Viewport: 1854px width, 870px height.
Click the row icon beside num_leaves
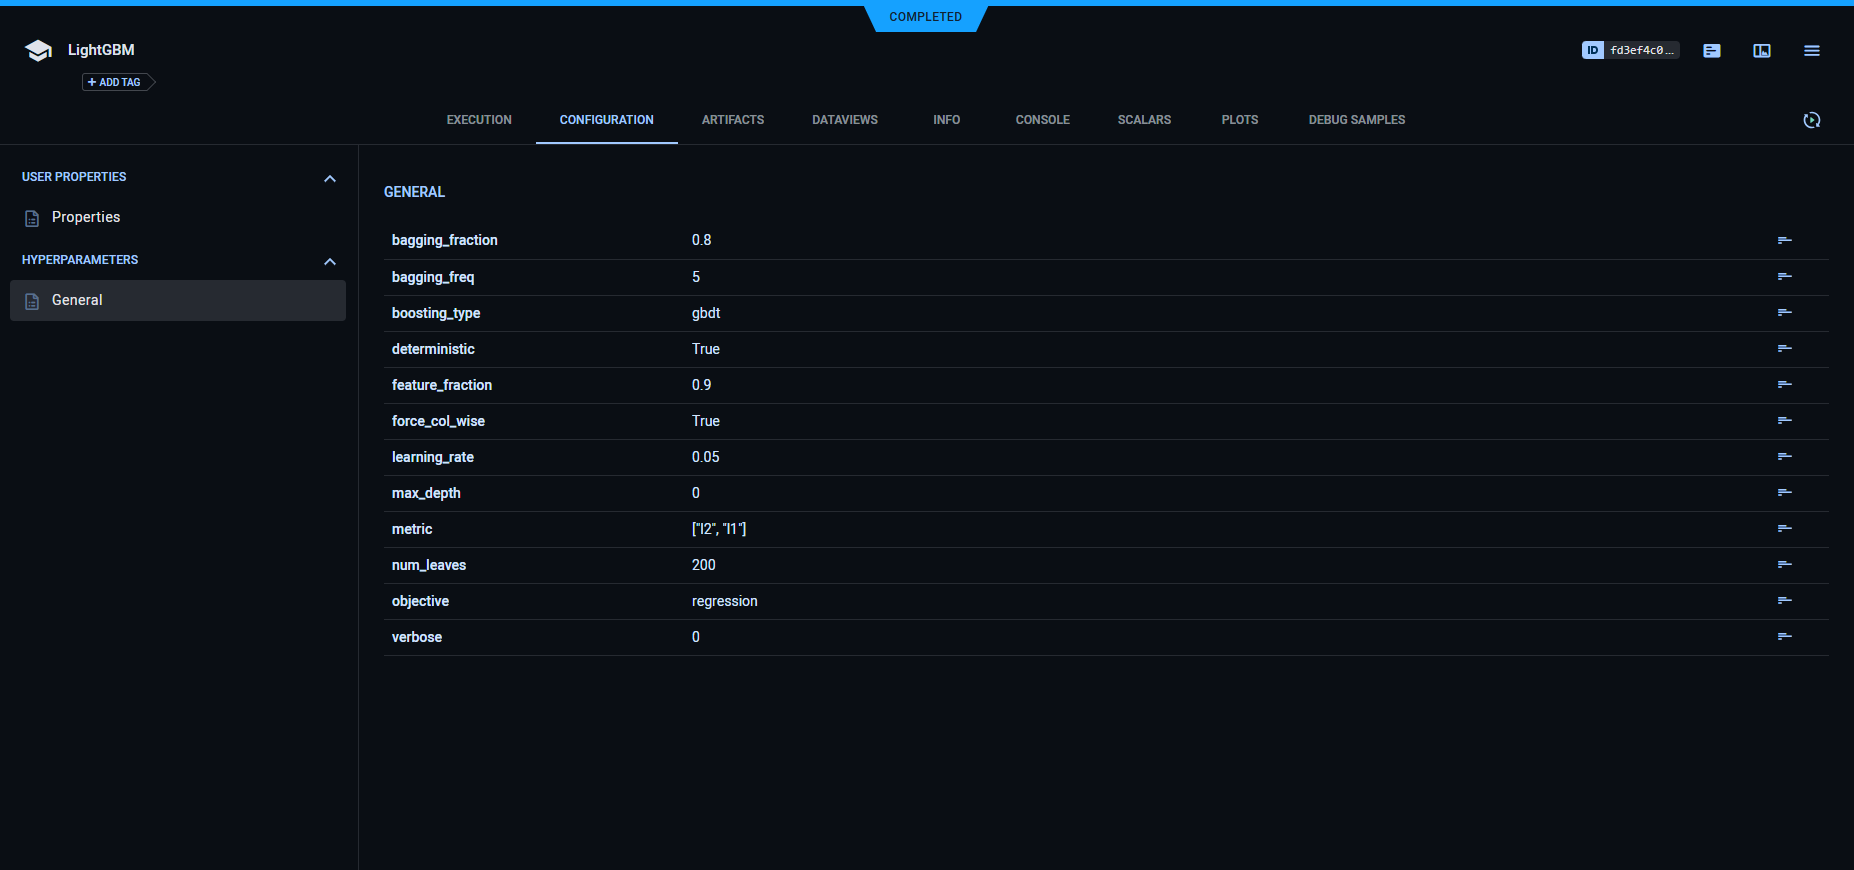(x=1784, y=565)
